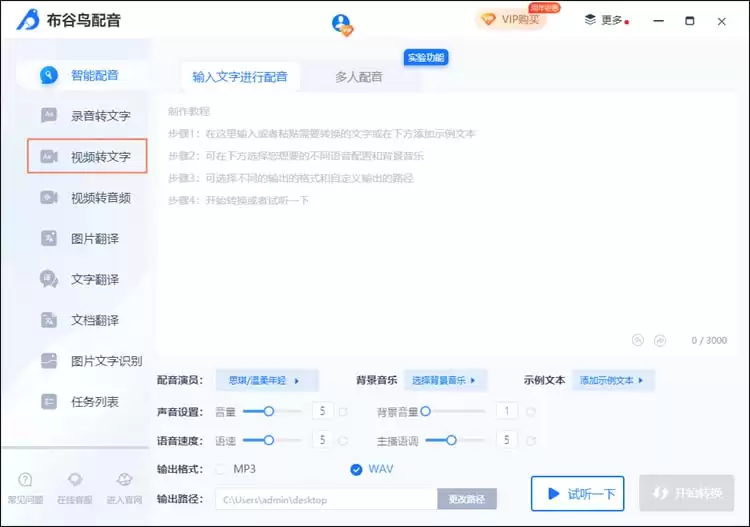Viewport: 750px width, 527px height.
Task: Open the user account avatar icon
Action: (x=342, y=24)
